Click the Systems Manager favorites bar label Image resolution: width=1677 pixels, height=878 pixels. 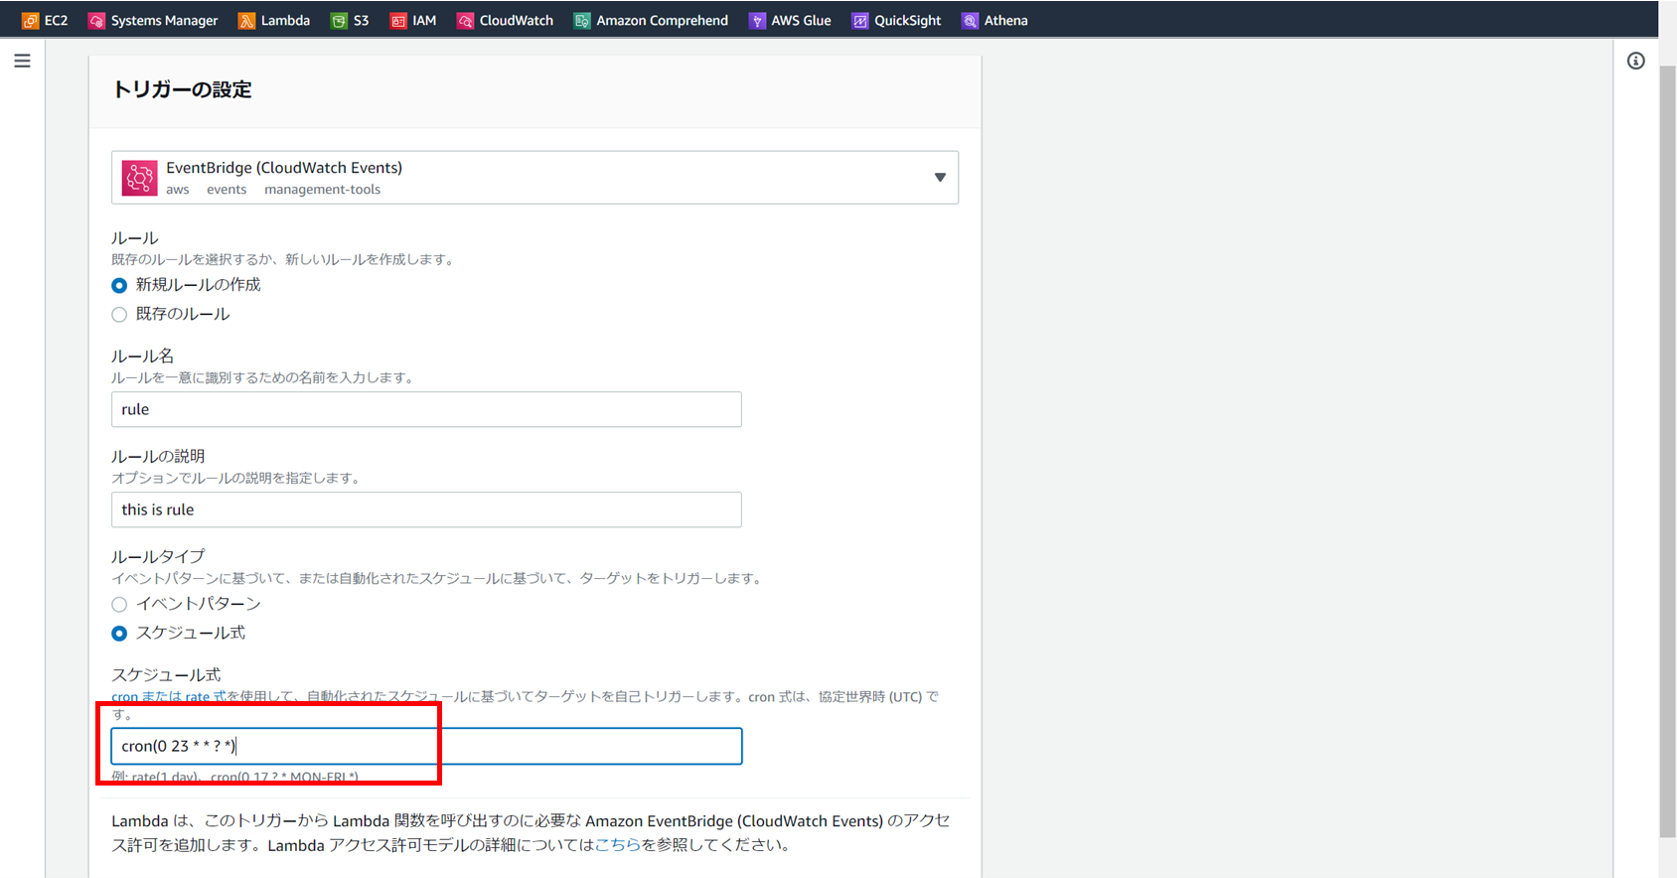(x=164, y=20)
